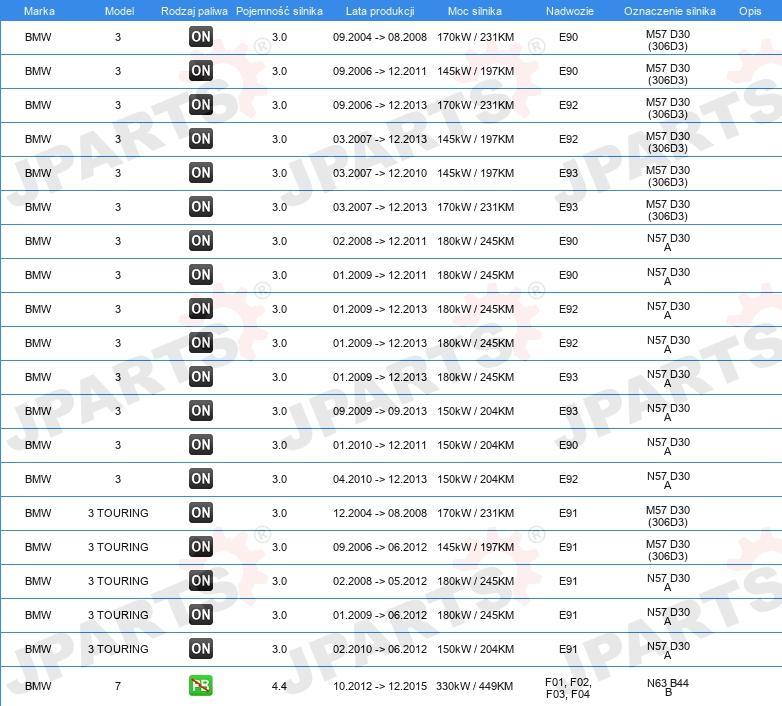Select the date cell 10.2012 -> 12.2015

pyautogui.click(x=380, y=686)
